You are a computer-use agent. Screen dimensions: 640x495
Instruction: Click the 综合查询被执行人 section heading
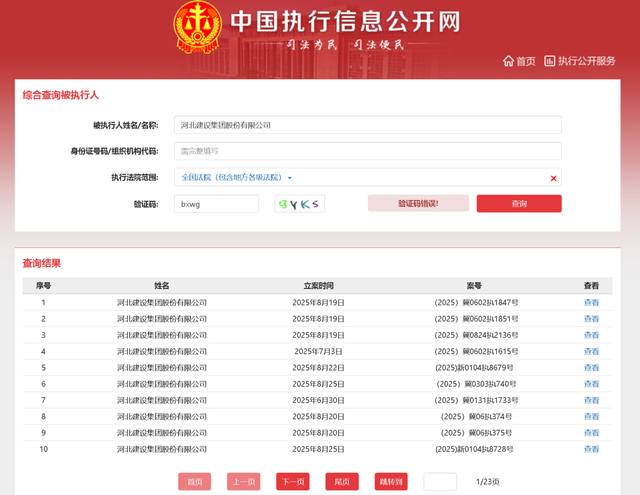(60, 95)
